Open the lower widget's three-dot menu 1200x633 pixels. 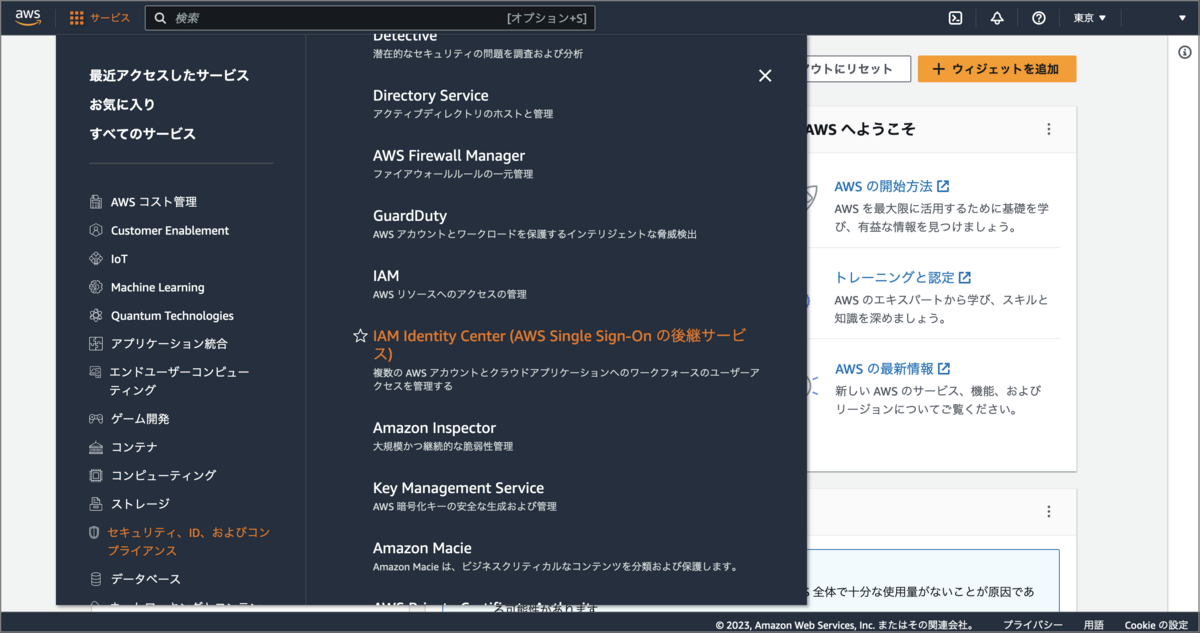[1049, 511]
